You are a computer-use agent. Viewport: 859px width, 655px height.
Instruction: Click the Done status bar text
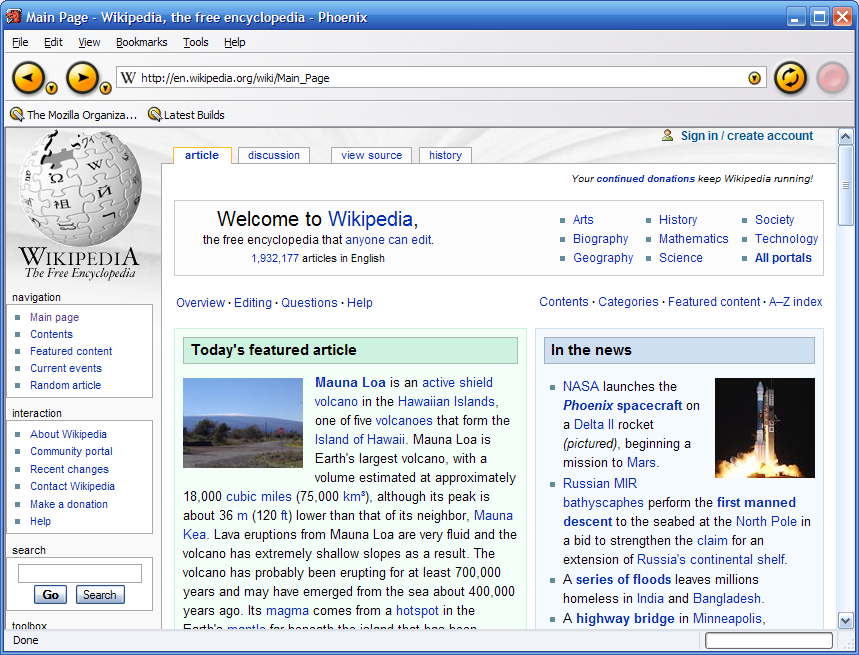26,640
